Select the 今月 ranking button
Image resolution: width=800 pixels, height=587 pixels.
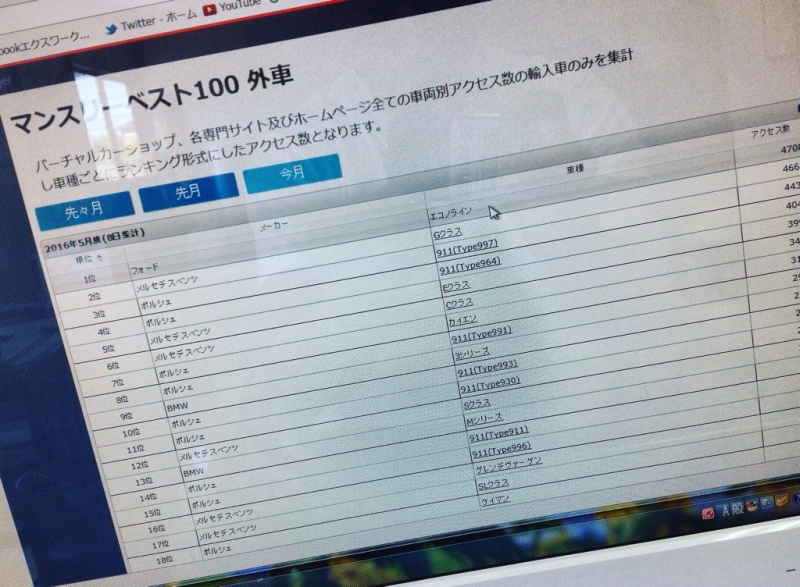point(293,173)
